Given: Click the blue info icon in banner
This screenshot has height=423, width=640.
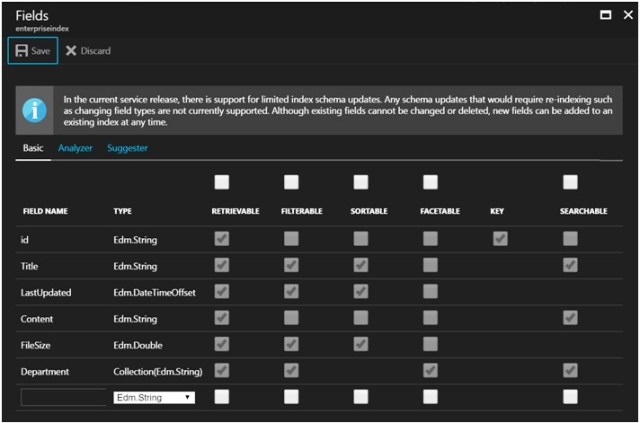Looking at the screenshot, I should [x=34, y=110].
